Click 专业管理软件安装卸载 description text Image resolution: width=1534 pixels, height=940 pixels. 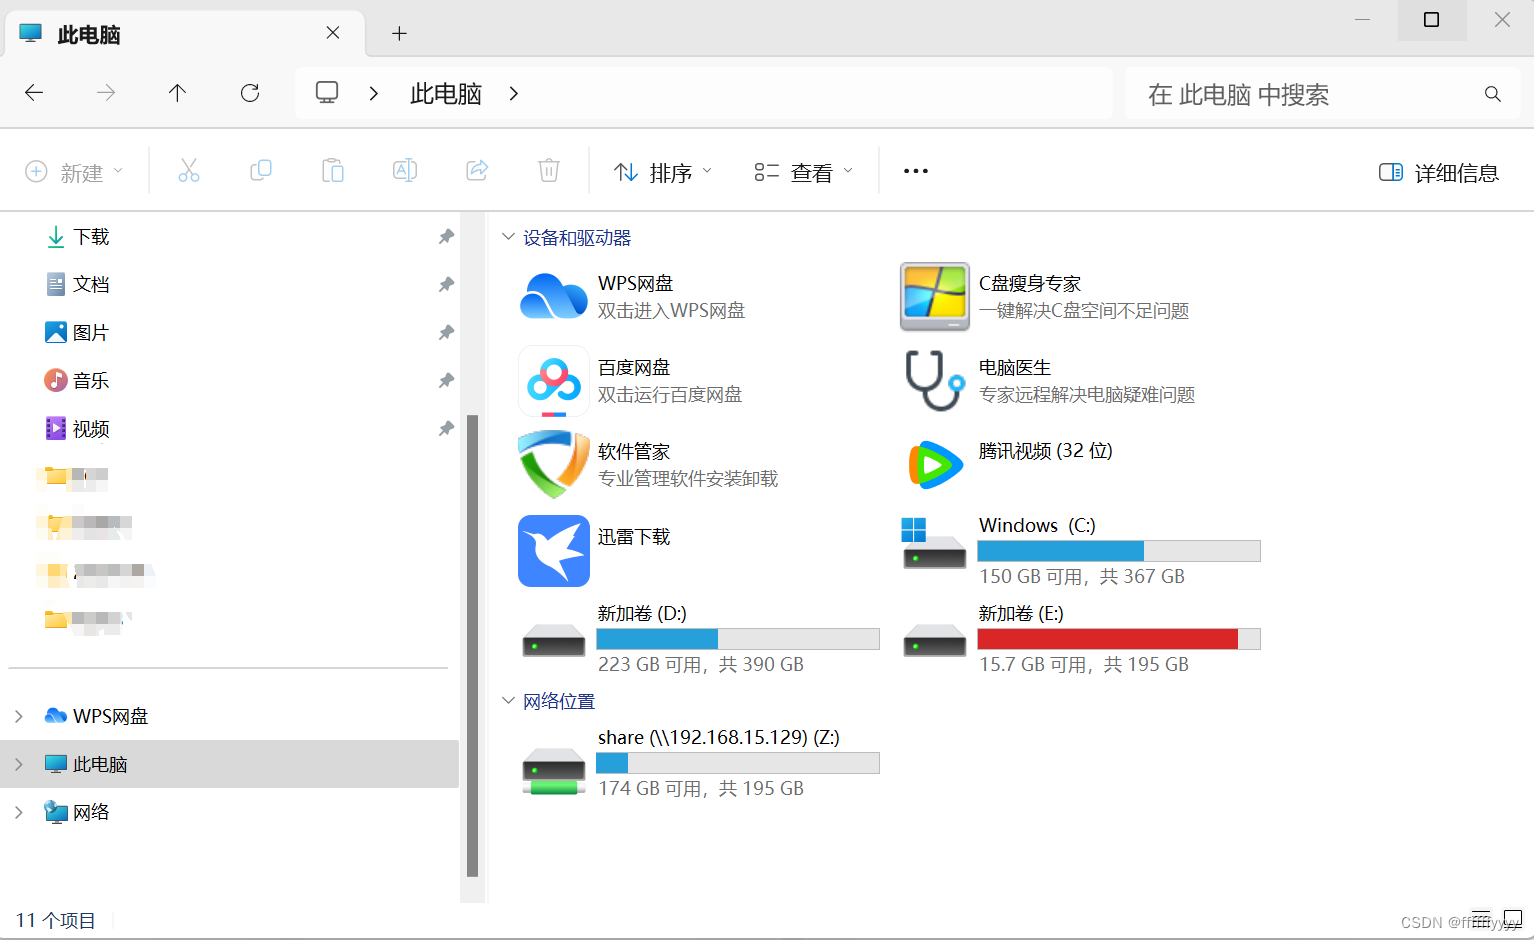[x=688, y=479]
